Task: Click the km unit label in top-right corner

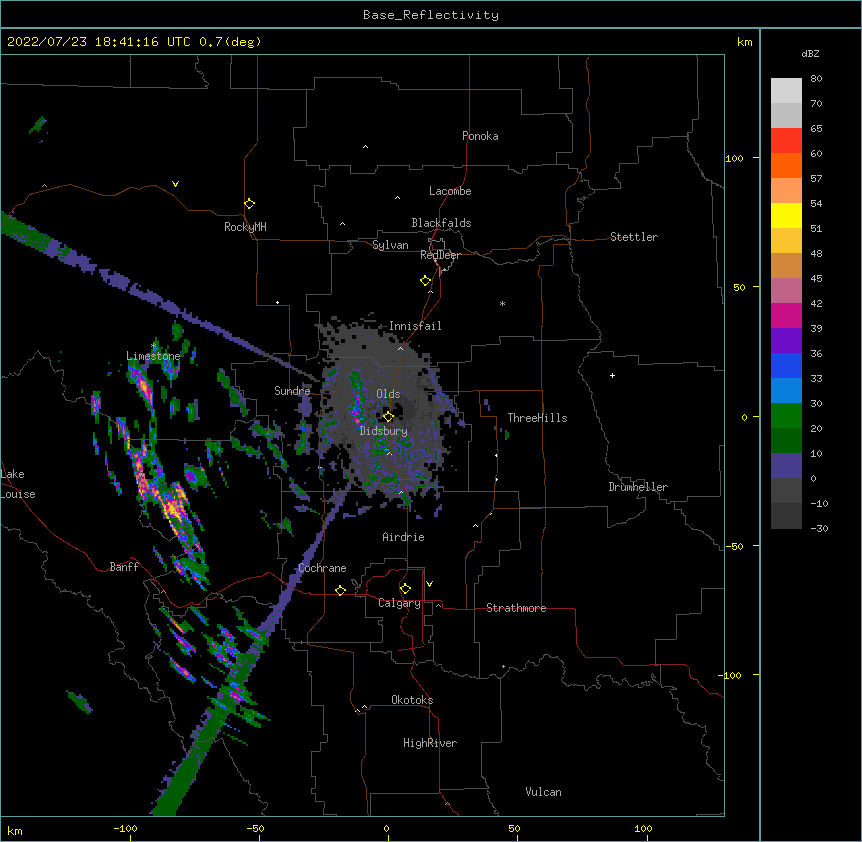Action: point(745,42)
